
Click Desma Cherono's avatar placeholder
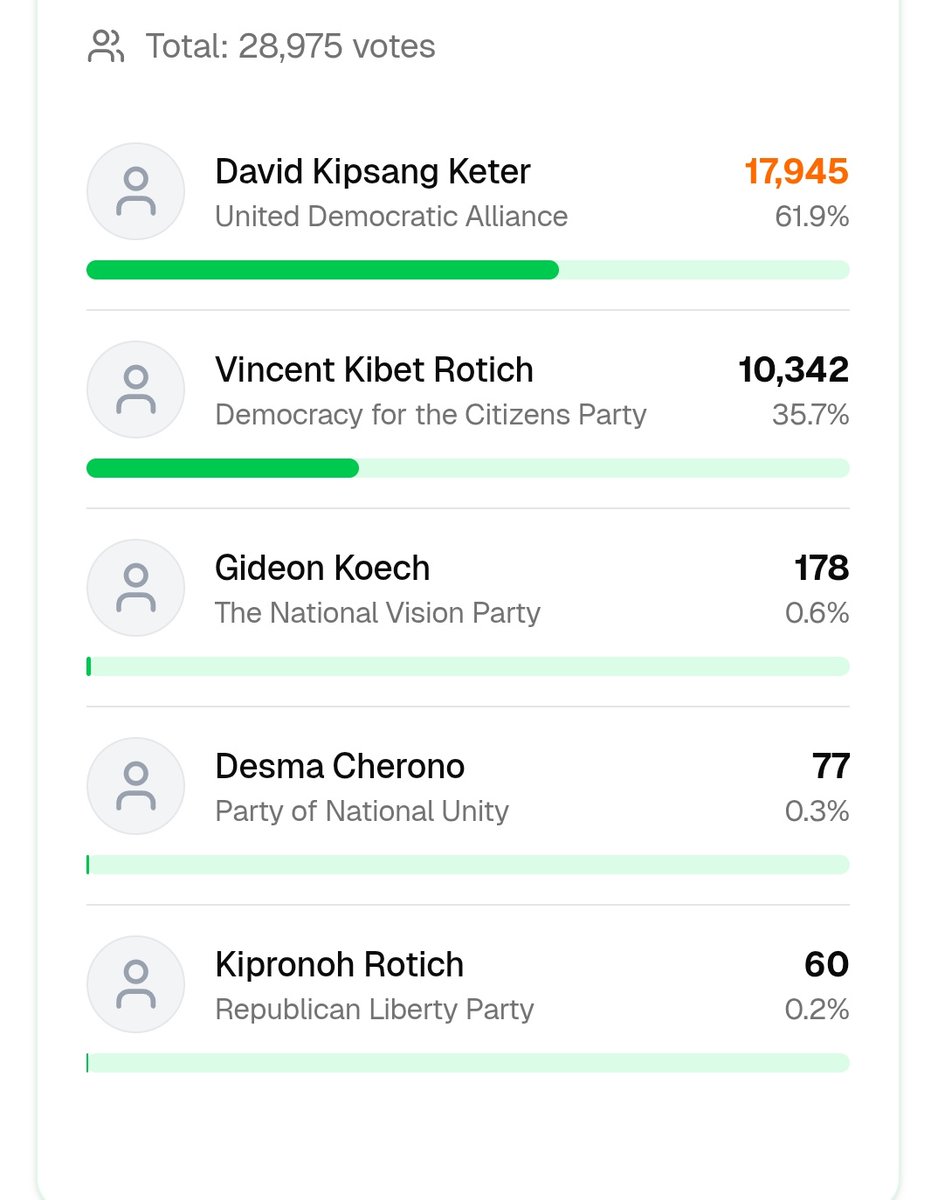(x=136, y=787)
